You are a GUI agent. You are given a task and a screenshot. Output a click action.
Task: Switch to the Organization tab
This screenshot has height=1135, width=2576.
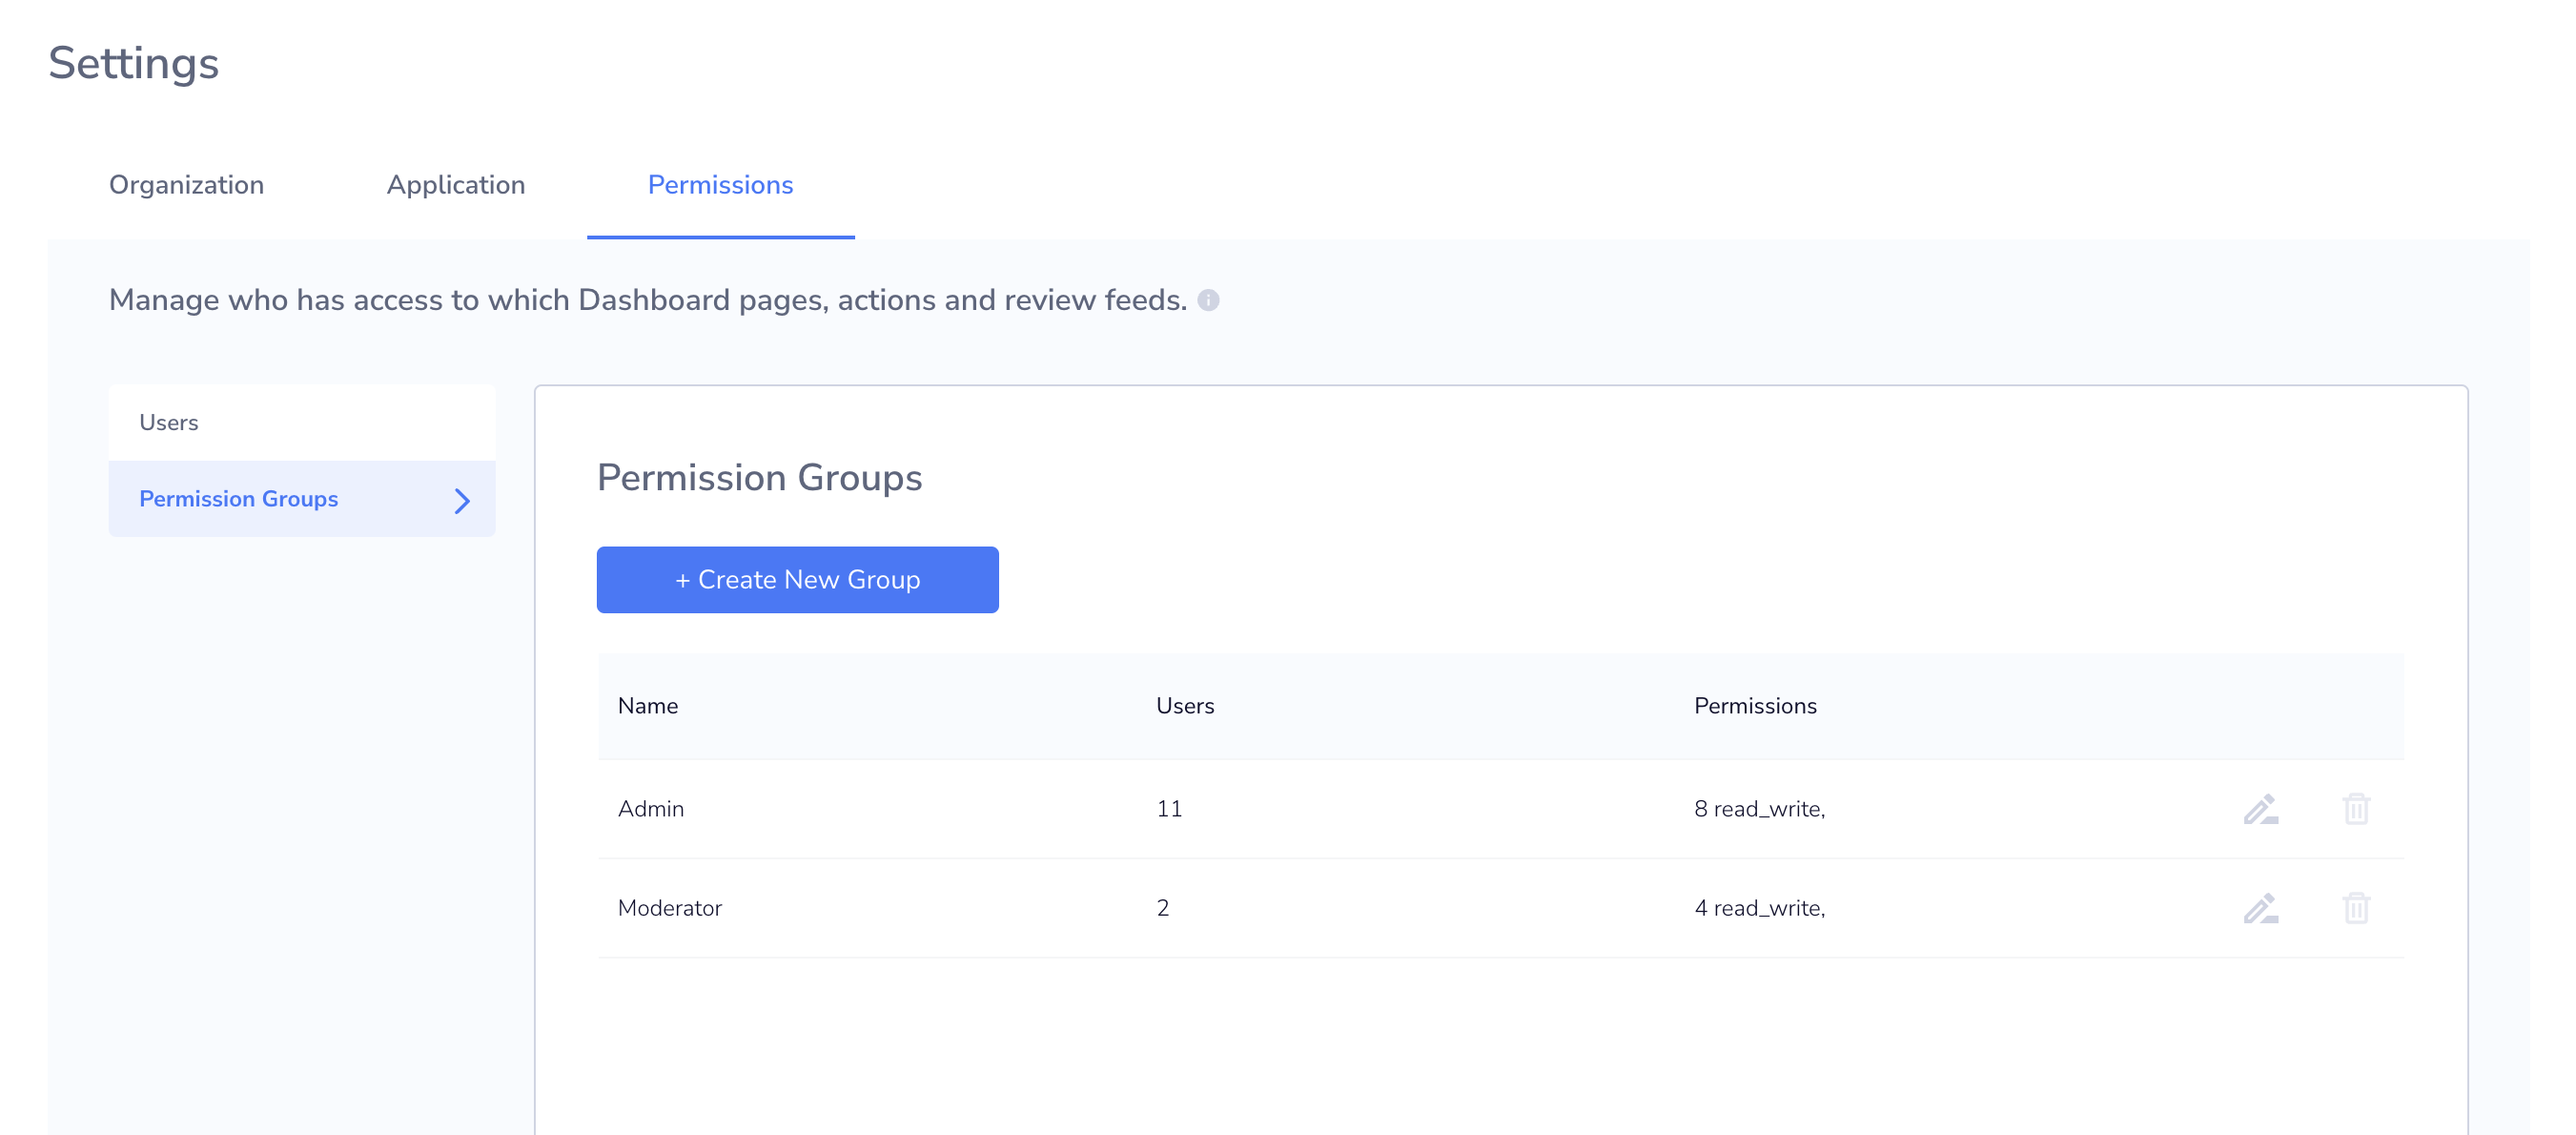186,185
